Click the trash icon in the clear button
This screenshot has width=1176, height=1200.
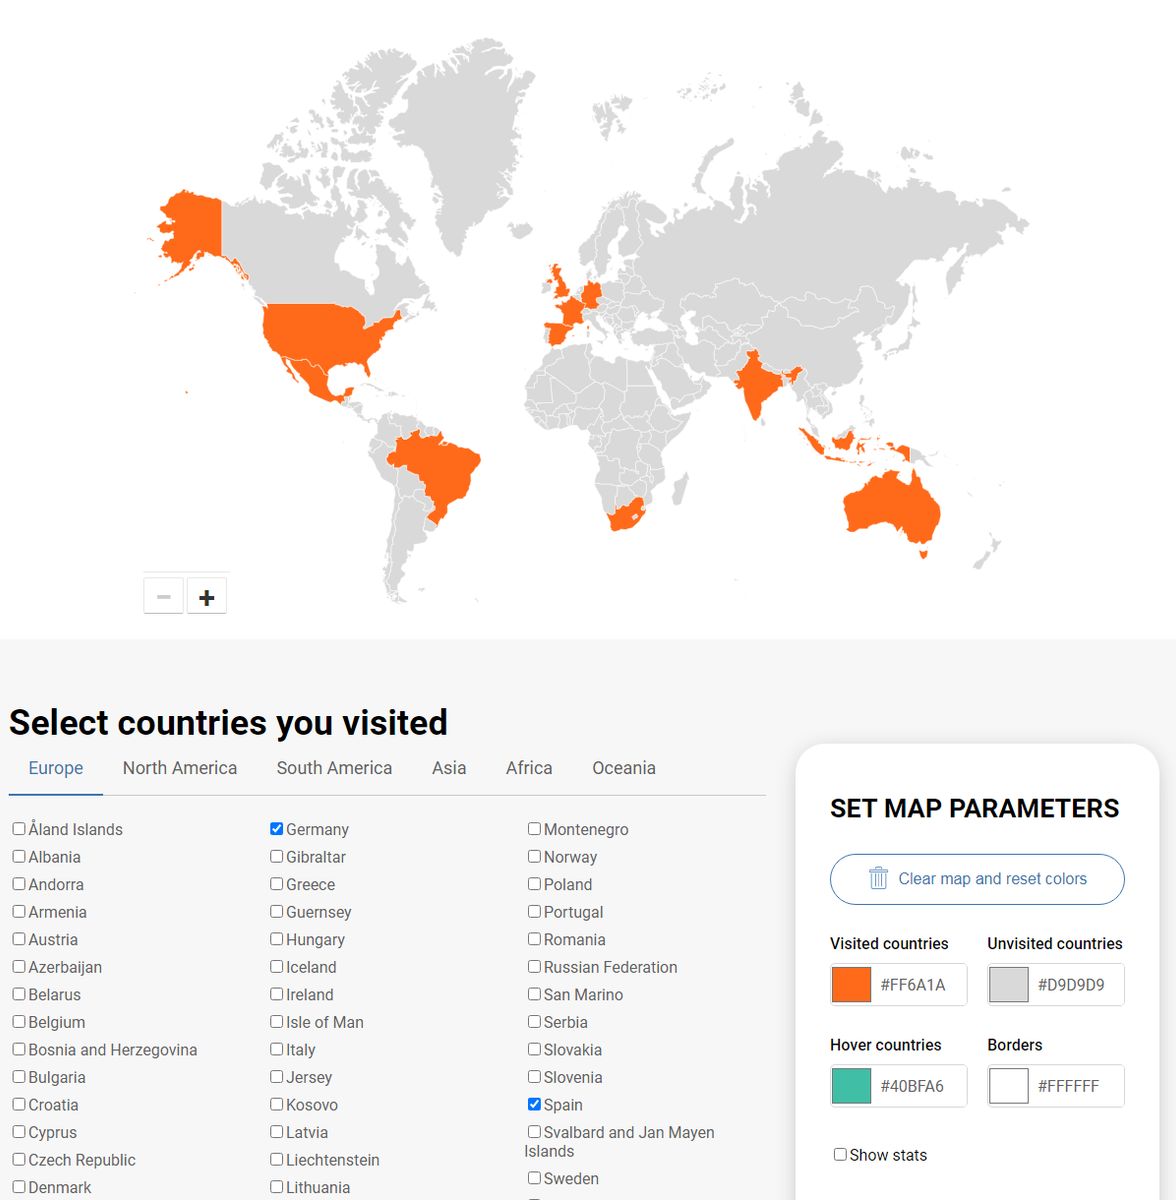[877, 878]
